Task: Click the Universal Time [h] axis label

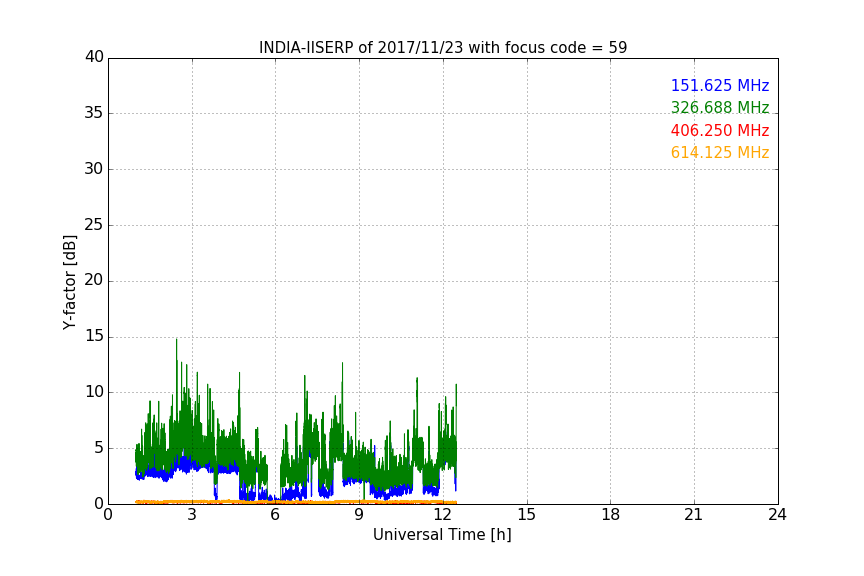Action: [x=442, y=534]
